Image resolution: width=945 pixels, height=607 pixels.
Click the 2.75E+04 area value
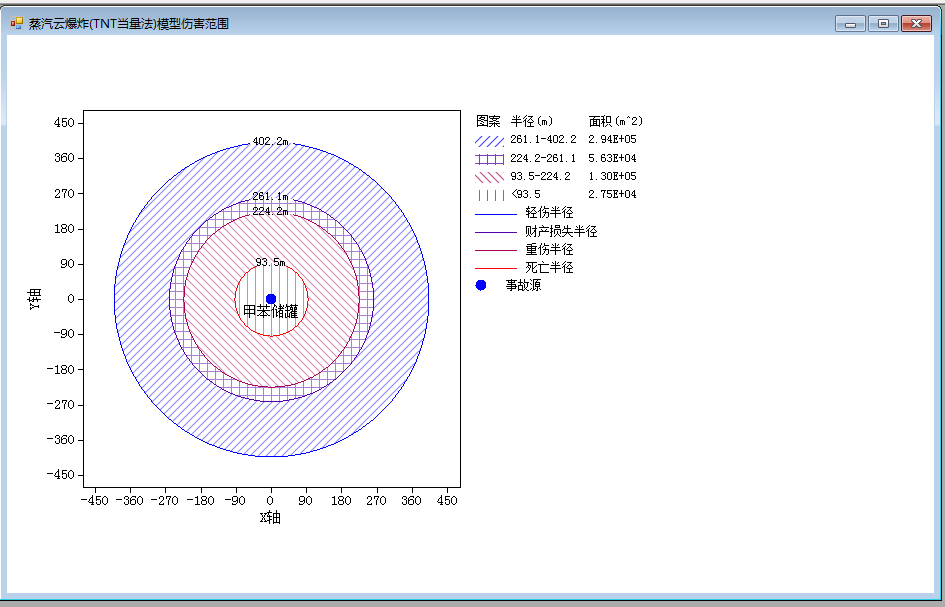coord(612,195)
